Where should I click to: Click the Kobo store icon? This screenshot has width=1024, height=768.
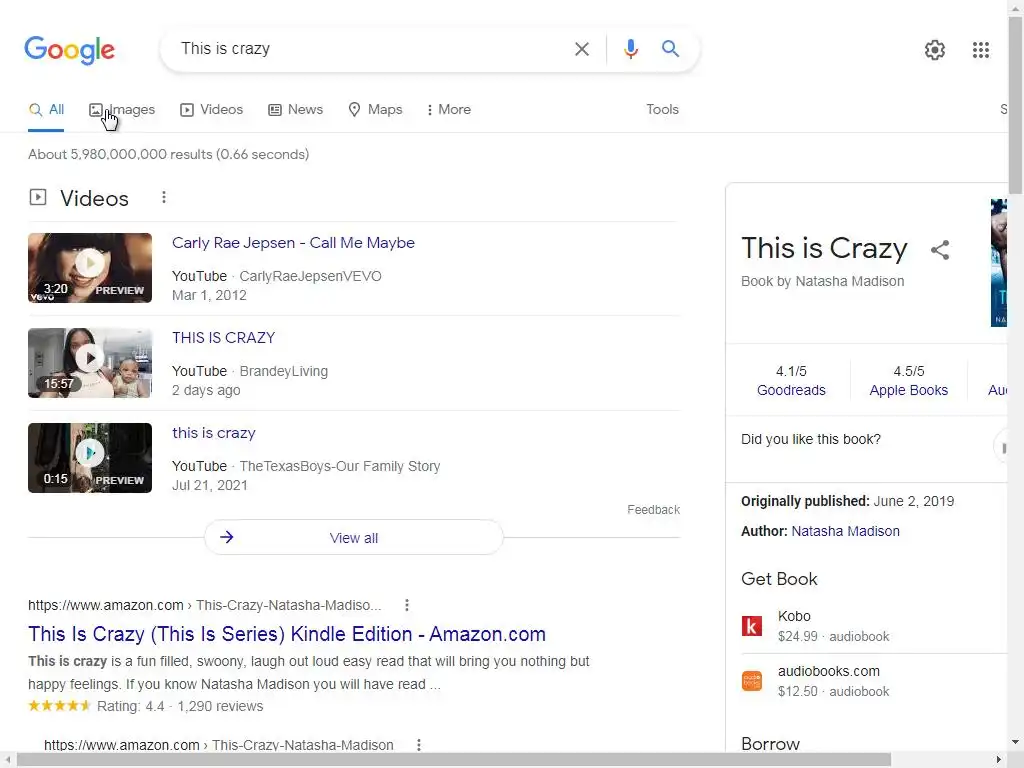[752, 626]
